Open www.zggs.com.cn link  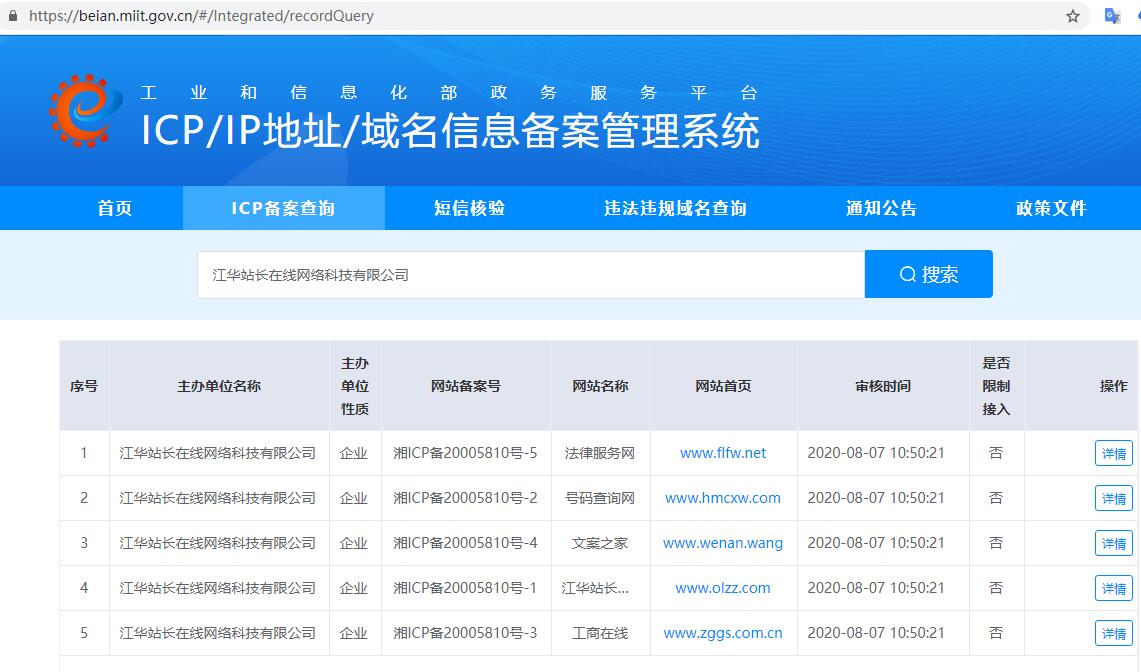point(723,633)
